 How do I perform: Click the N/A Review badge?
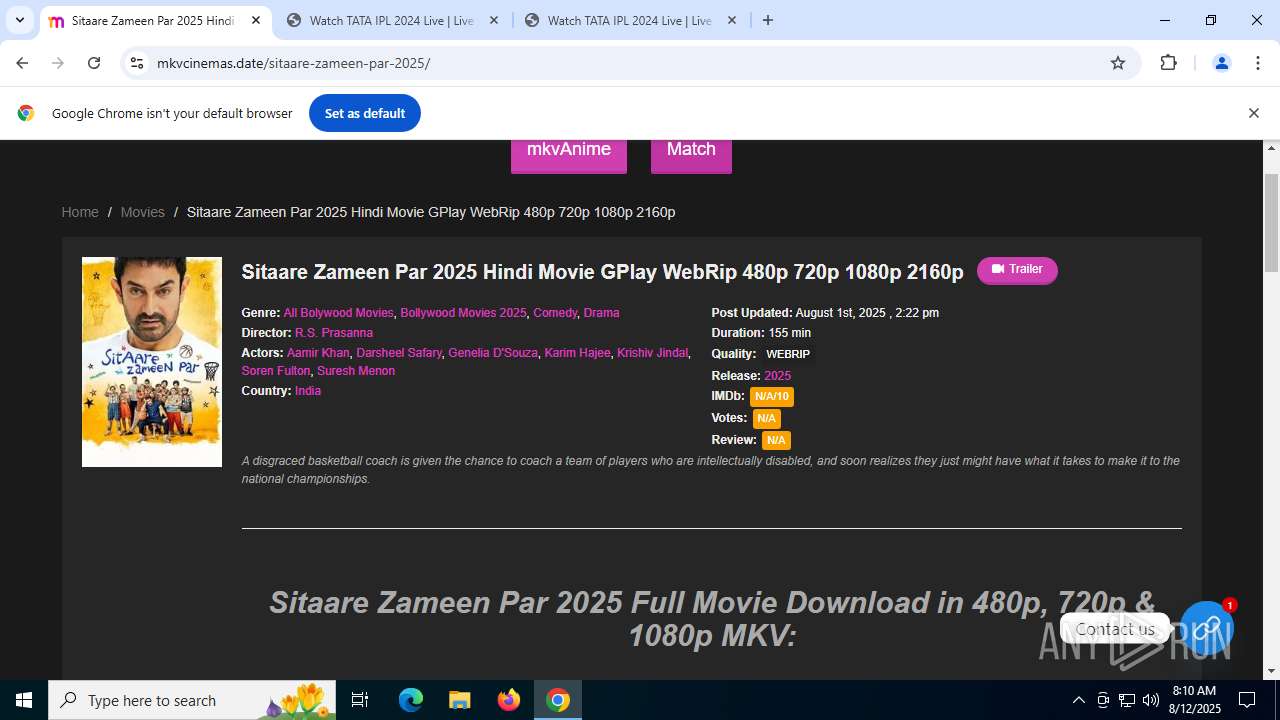click(x=776, y=441)
